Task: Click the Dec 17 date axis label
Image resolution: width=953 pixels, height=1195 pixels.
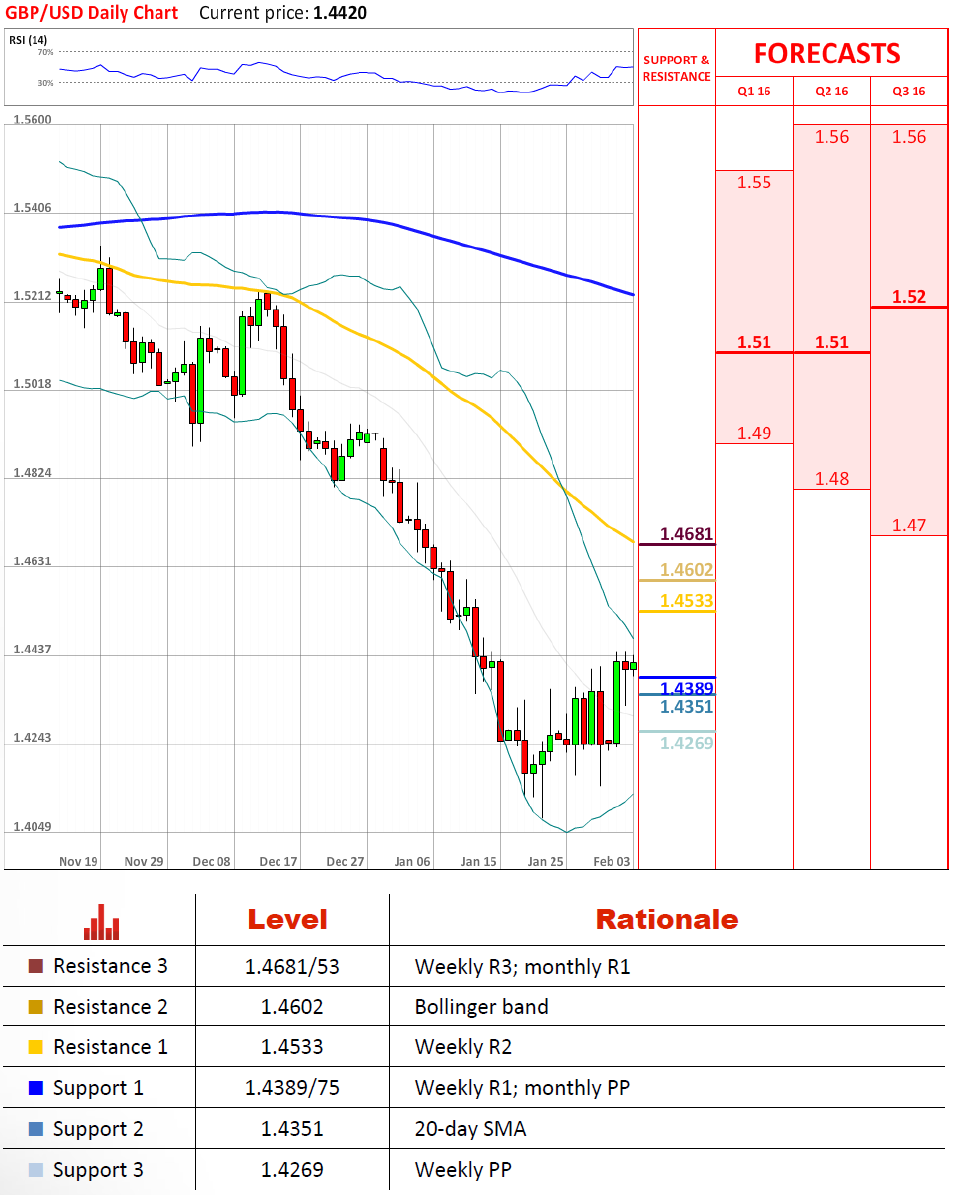Action: click(278, 862)
